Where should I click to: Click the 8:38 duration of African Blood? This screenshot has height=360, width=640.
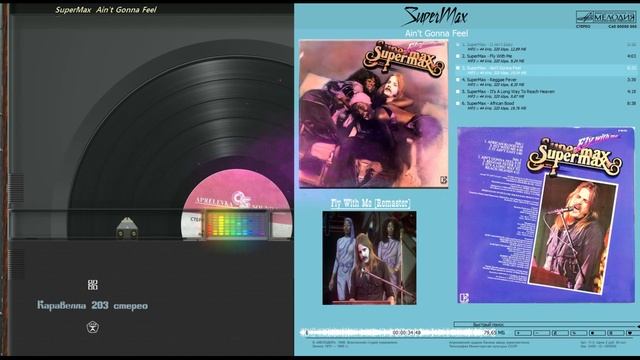(x=631, y=103)
